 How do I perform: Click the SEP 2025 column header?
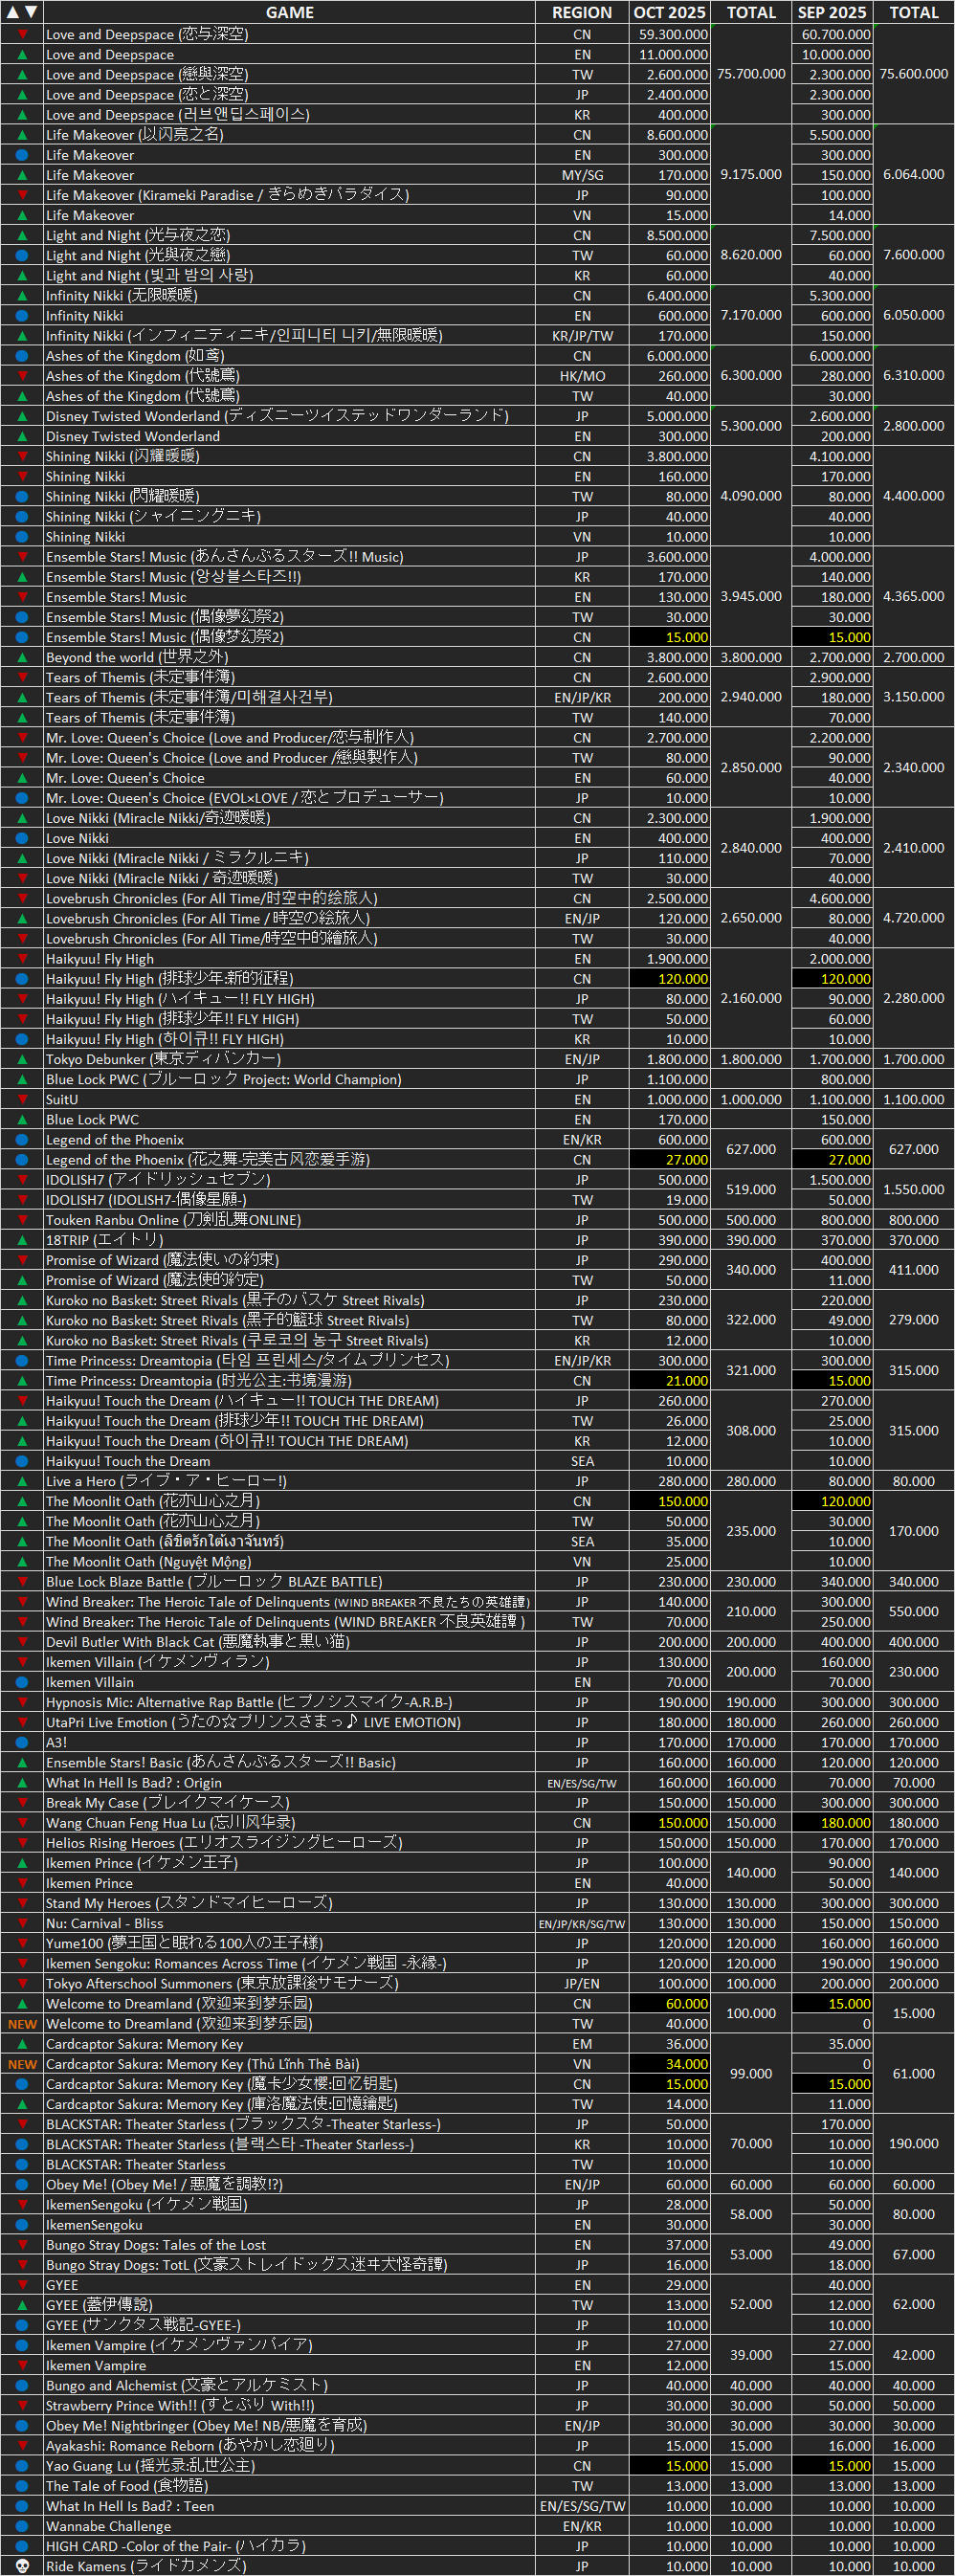pyautogui.click(x=832, y=12)
